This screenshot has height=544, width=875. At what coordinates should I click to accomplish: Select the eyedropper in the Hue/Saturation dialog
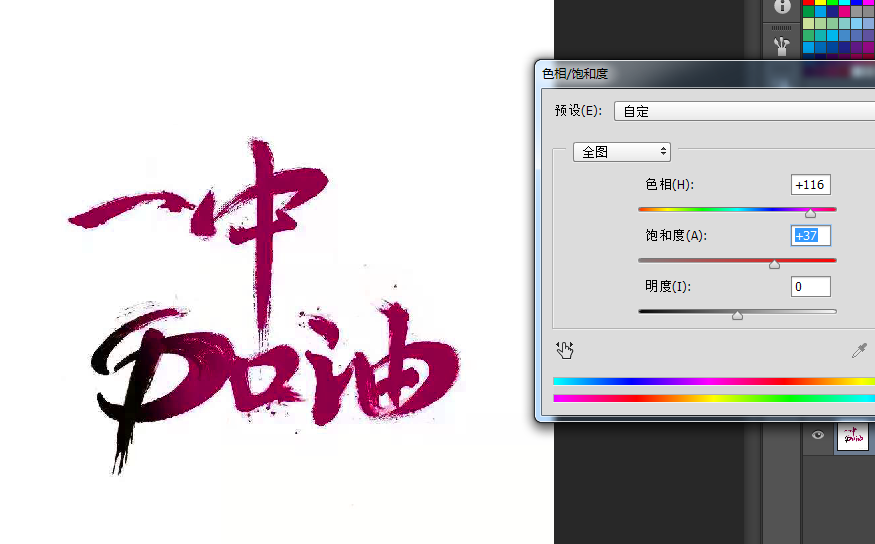tap(859, 350)
